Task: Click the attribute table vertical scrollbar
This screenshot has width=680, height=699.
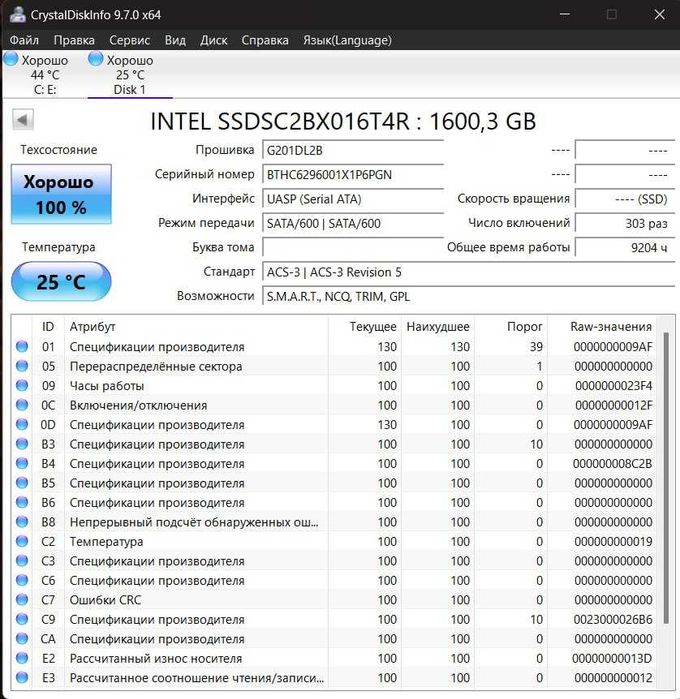Action: [x=666, y=478]
